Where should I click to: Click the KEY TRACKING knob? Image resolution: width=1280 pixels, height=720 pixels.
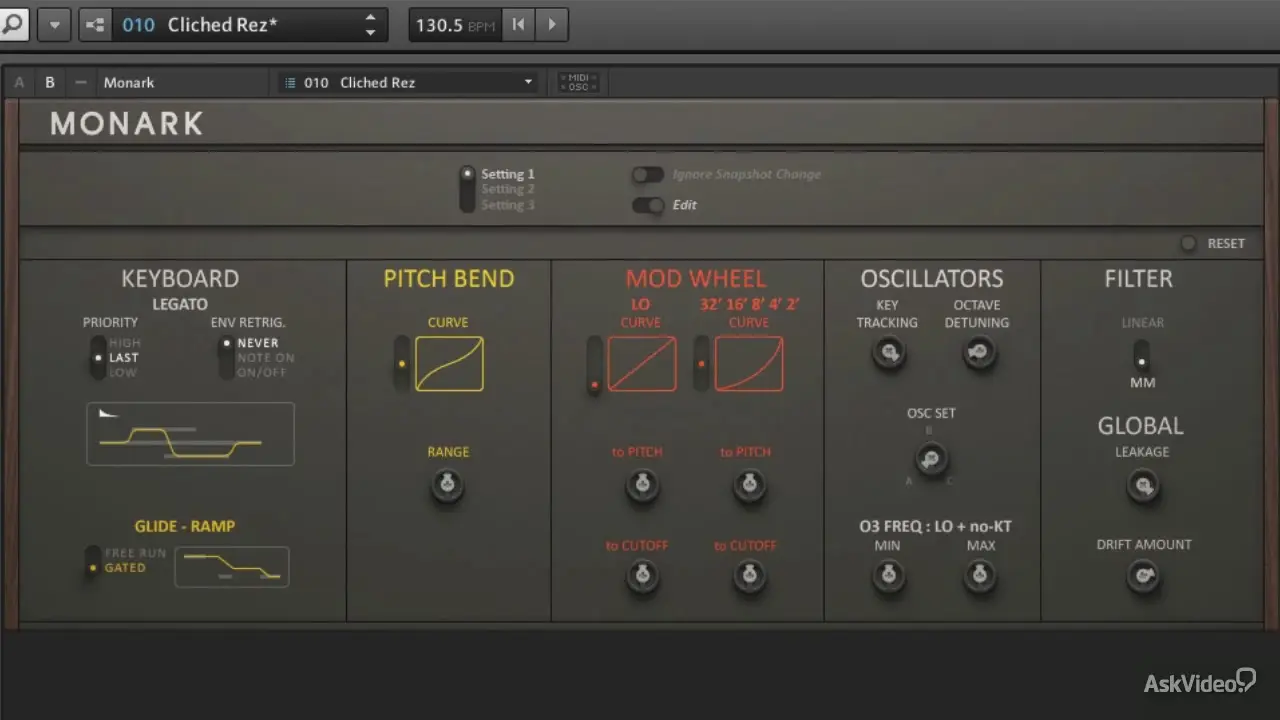(x=888, y=352)
